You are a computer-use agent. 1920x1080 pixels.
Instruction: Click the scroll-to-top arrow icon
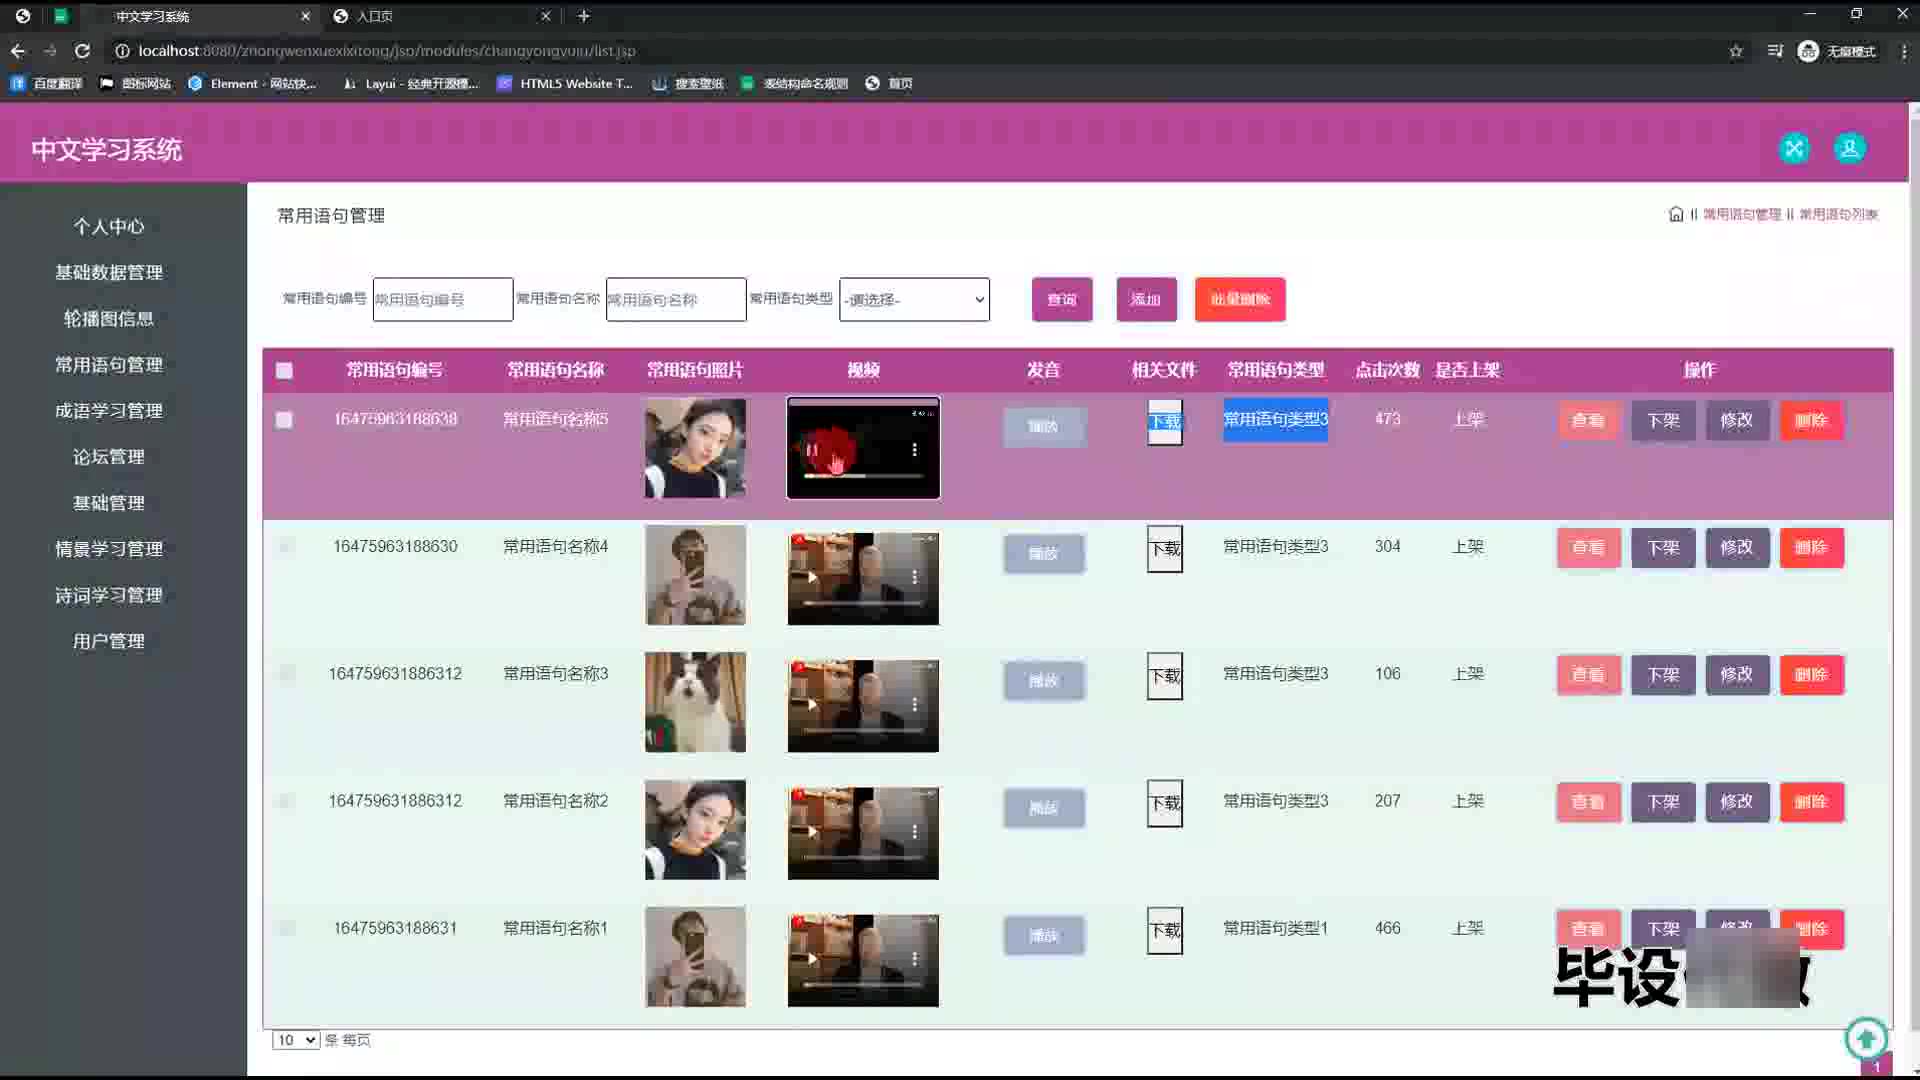[1866, 1039]
